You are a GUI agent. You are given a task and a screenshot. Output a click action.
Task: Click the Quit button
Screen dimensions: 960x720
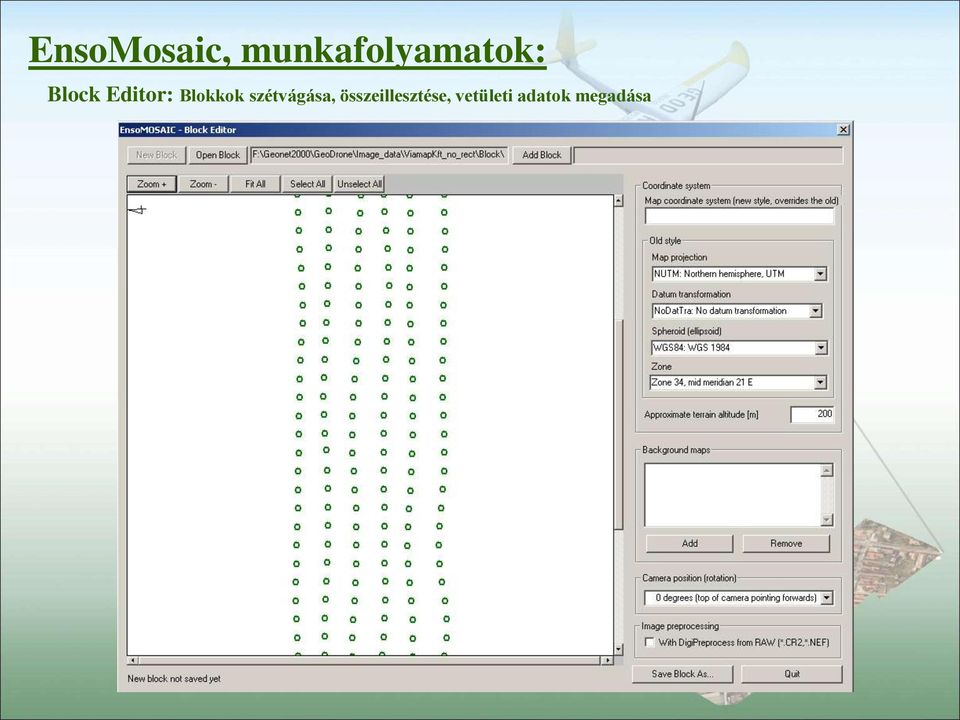(792, 674)
